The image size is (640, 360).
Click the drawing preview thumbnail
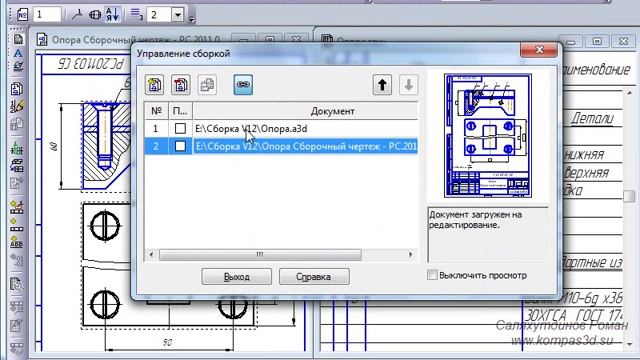tap(488, 136)
